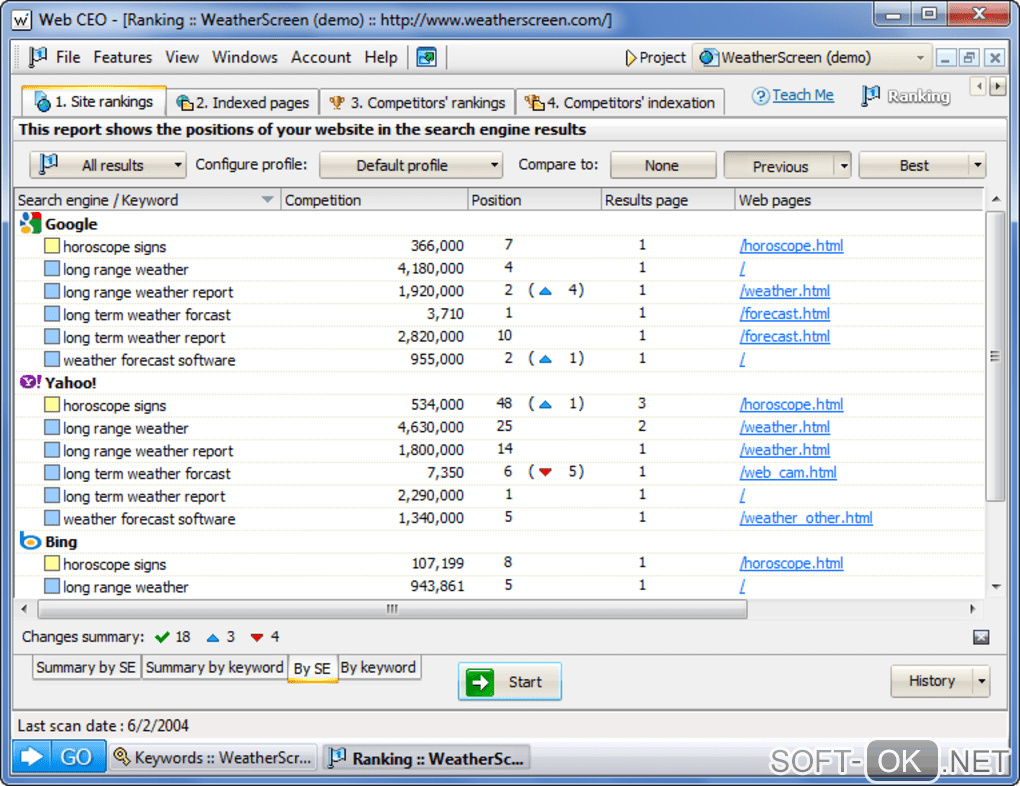Toggle box for Yahoo long range weather report
Screen dimensions: 1020x786
52,450
